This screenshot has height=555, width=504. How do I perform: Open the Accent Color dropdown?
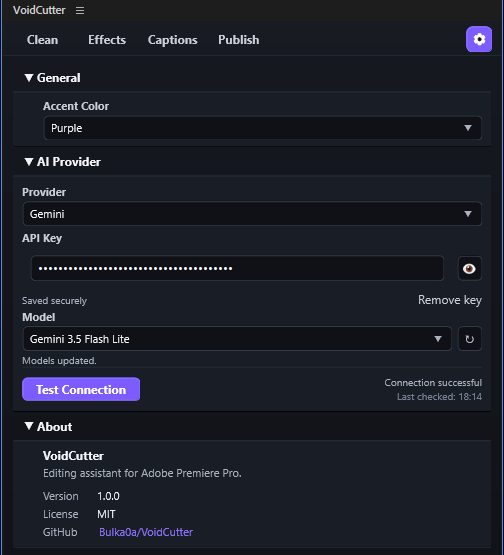263,128
